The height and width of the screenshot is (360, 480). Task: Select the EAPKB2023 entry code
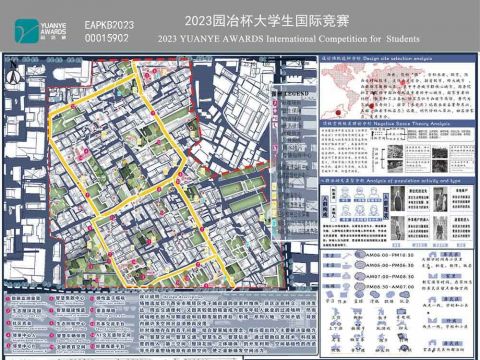coord(109,25)
